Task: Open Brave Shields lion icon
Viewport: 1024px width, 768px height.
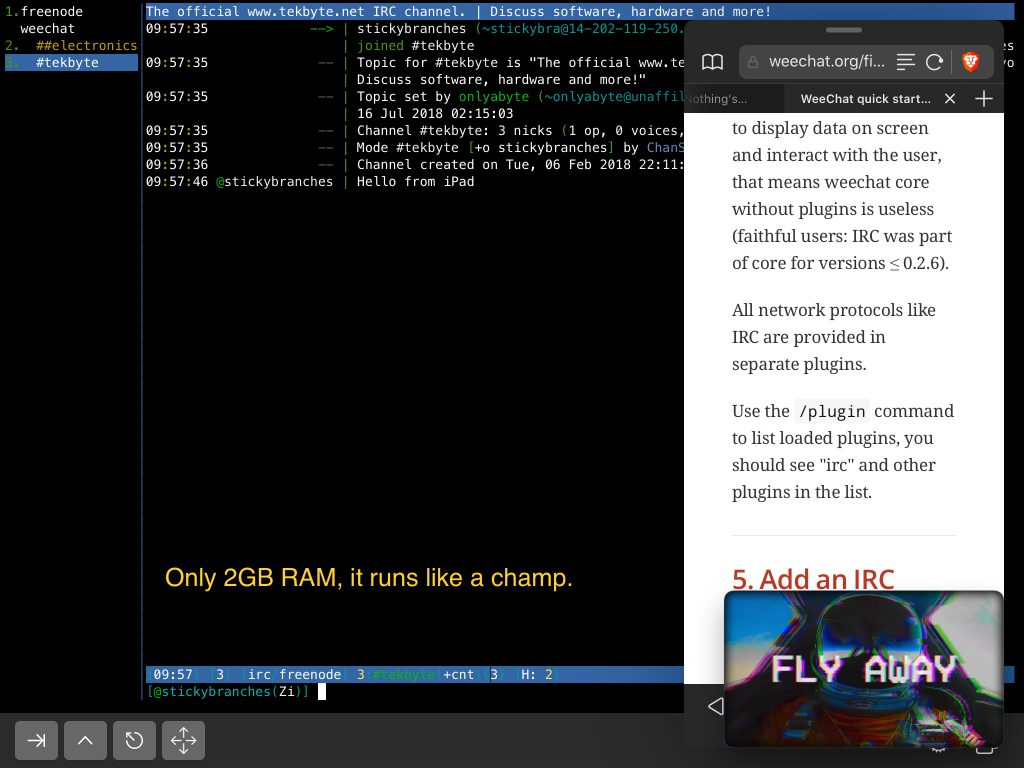Action: pyautogui.click(x=970, y=62)
